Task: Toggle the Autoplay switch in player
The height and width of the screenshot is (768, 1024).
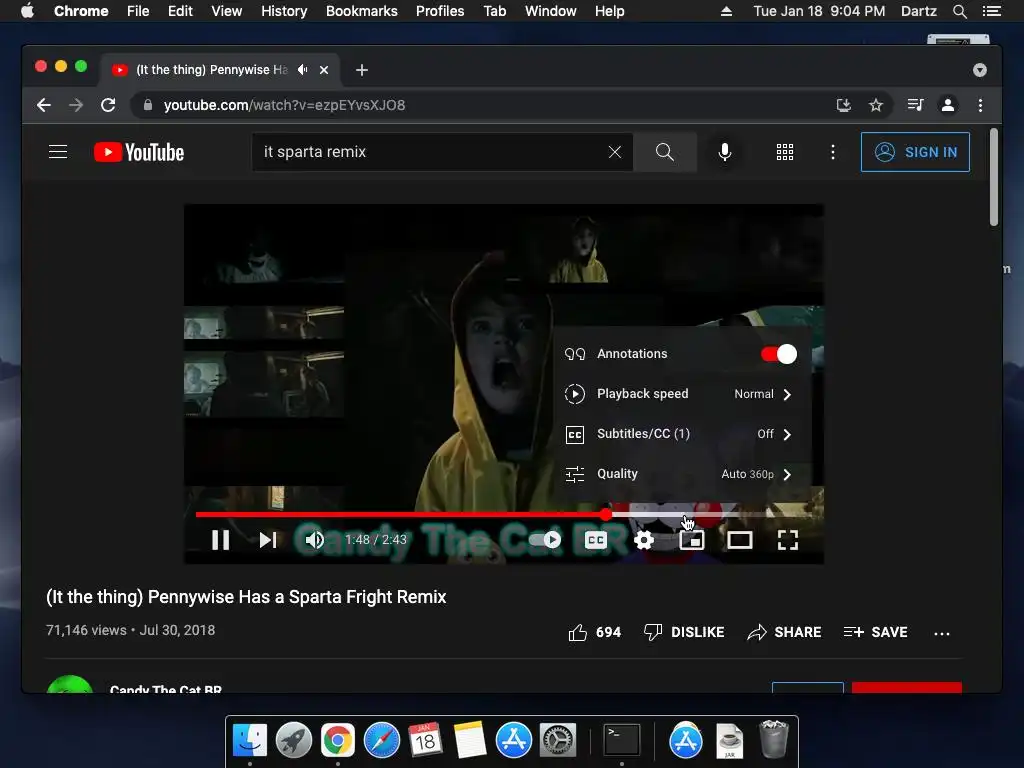Action: (545, 540)
